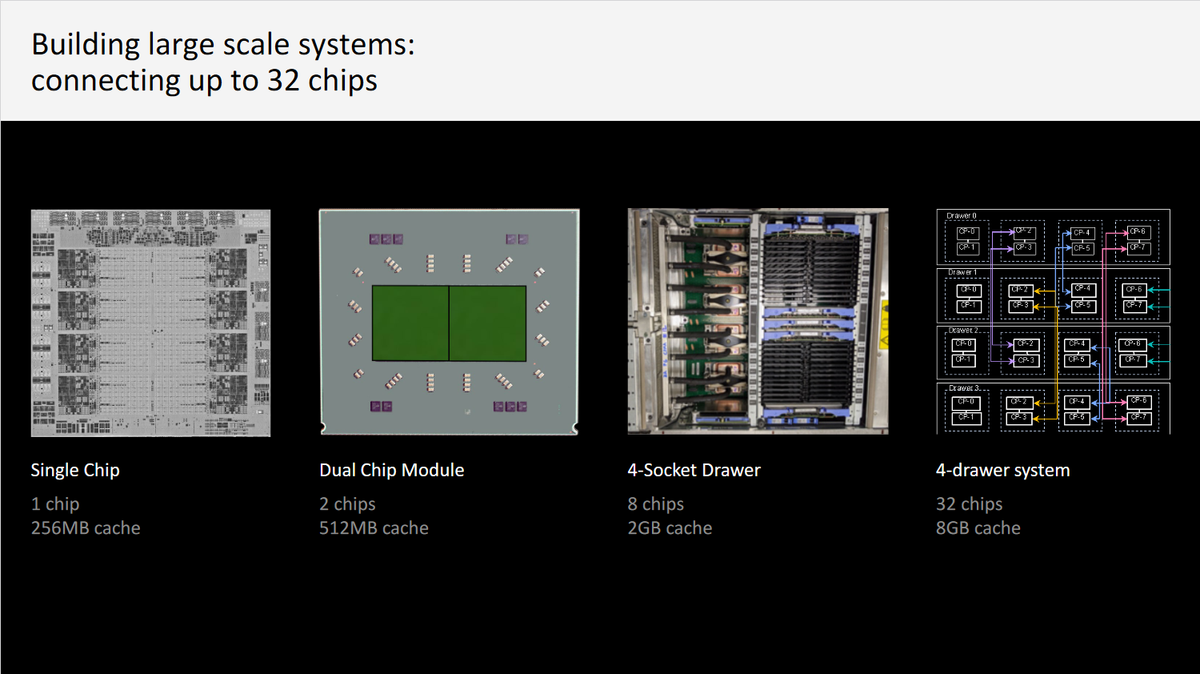Viewport: 1200px width, 674px height.
Task: Click the CP-6 node in Drawer 2
Action: 1131,345
